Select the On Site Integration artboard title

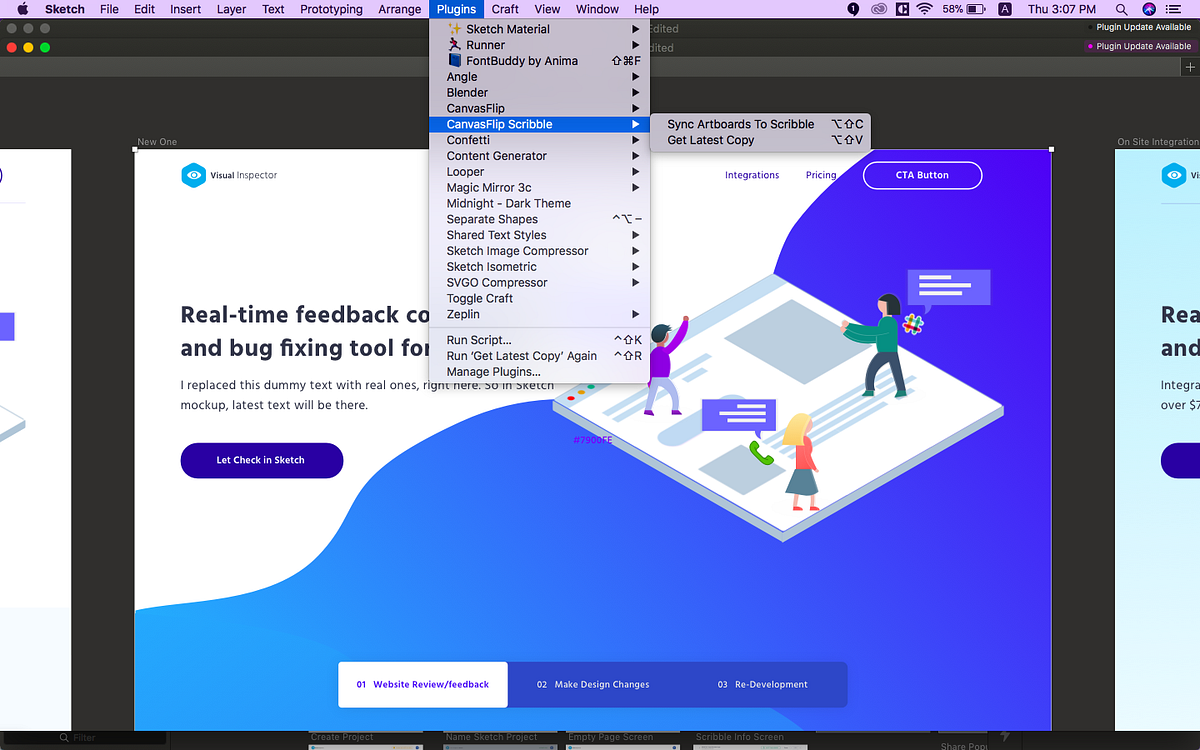tap(1158, 142)
